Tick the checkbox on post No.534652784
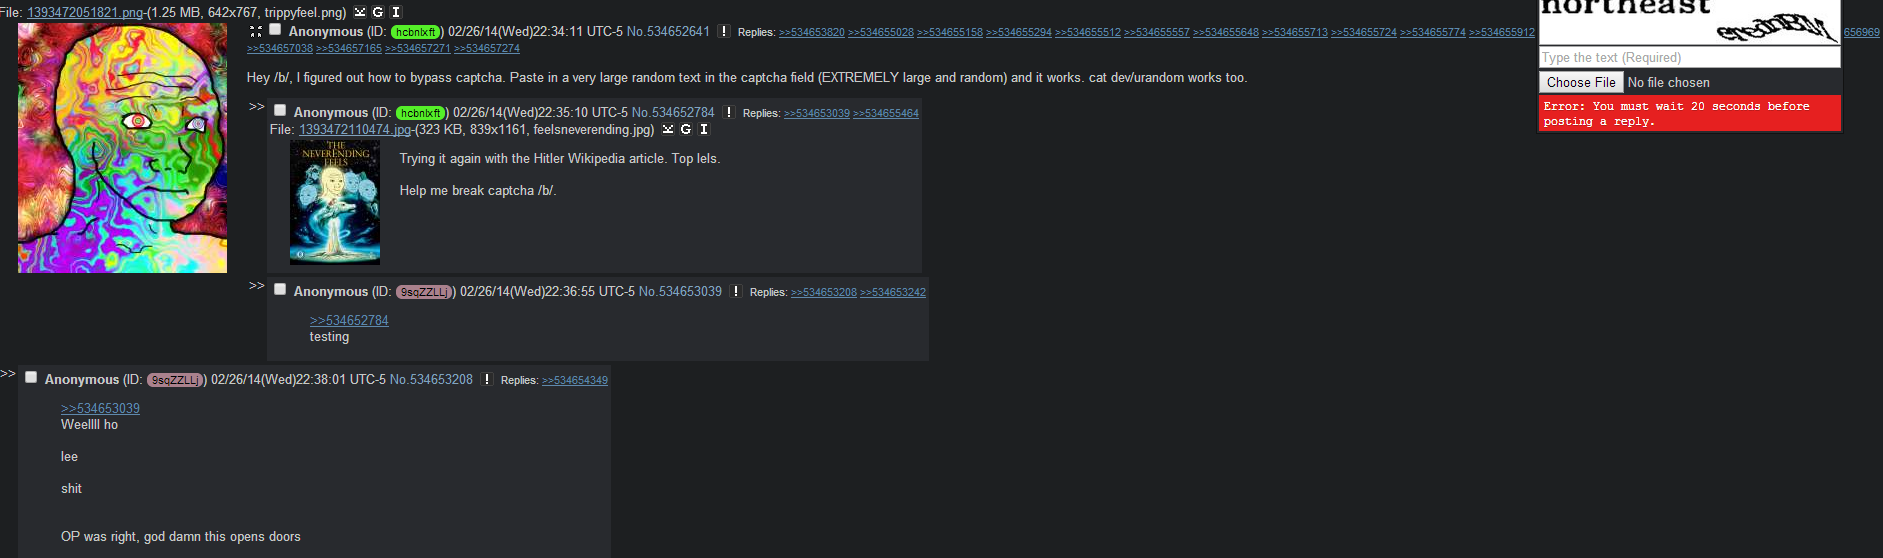 point(280,110)
